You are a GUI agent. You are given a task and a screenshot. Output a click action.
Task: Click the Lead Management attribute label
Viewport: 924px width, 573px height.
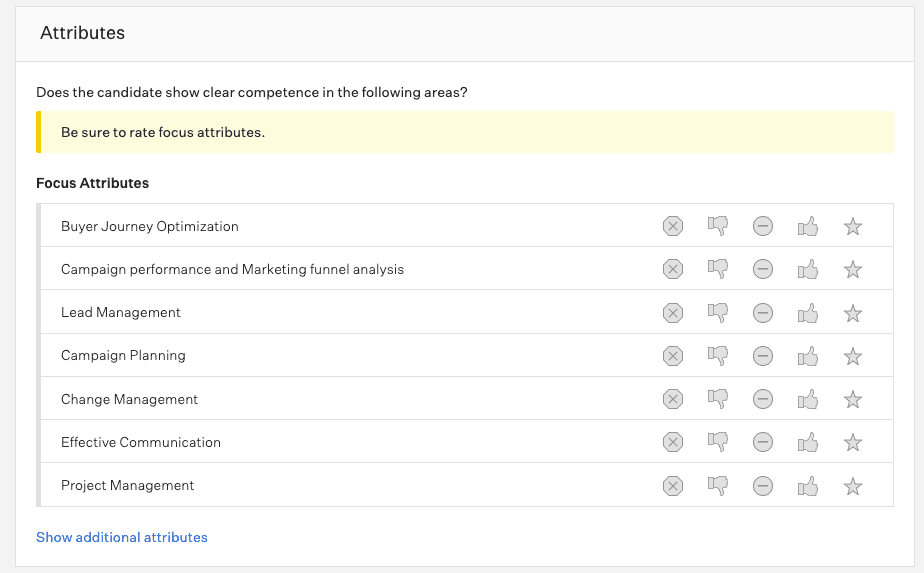pos(121,313)
